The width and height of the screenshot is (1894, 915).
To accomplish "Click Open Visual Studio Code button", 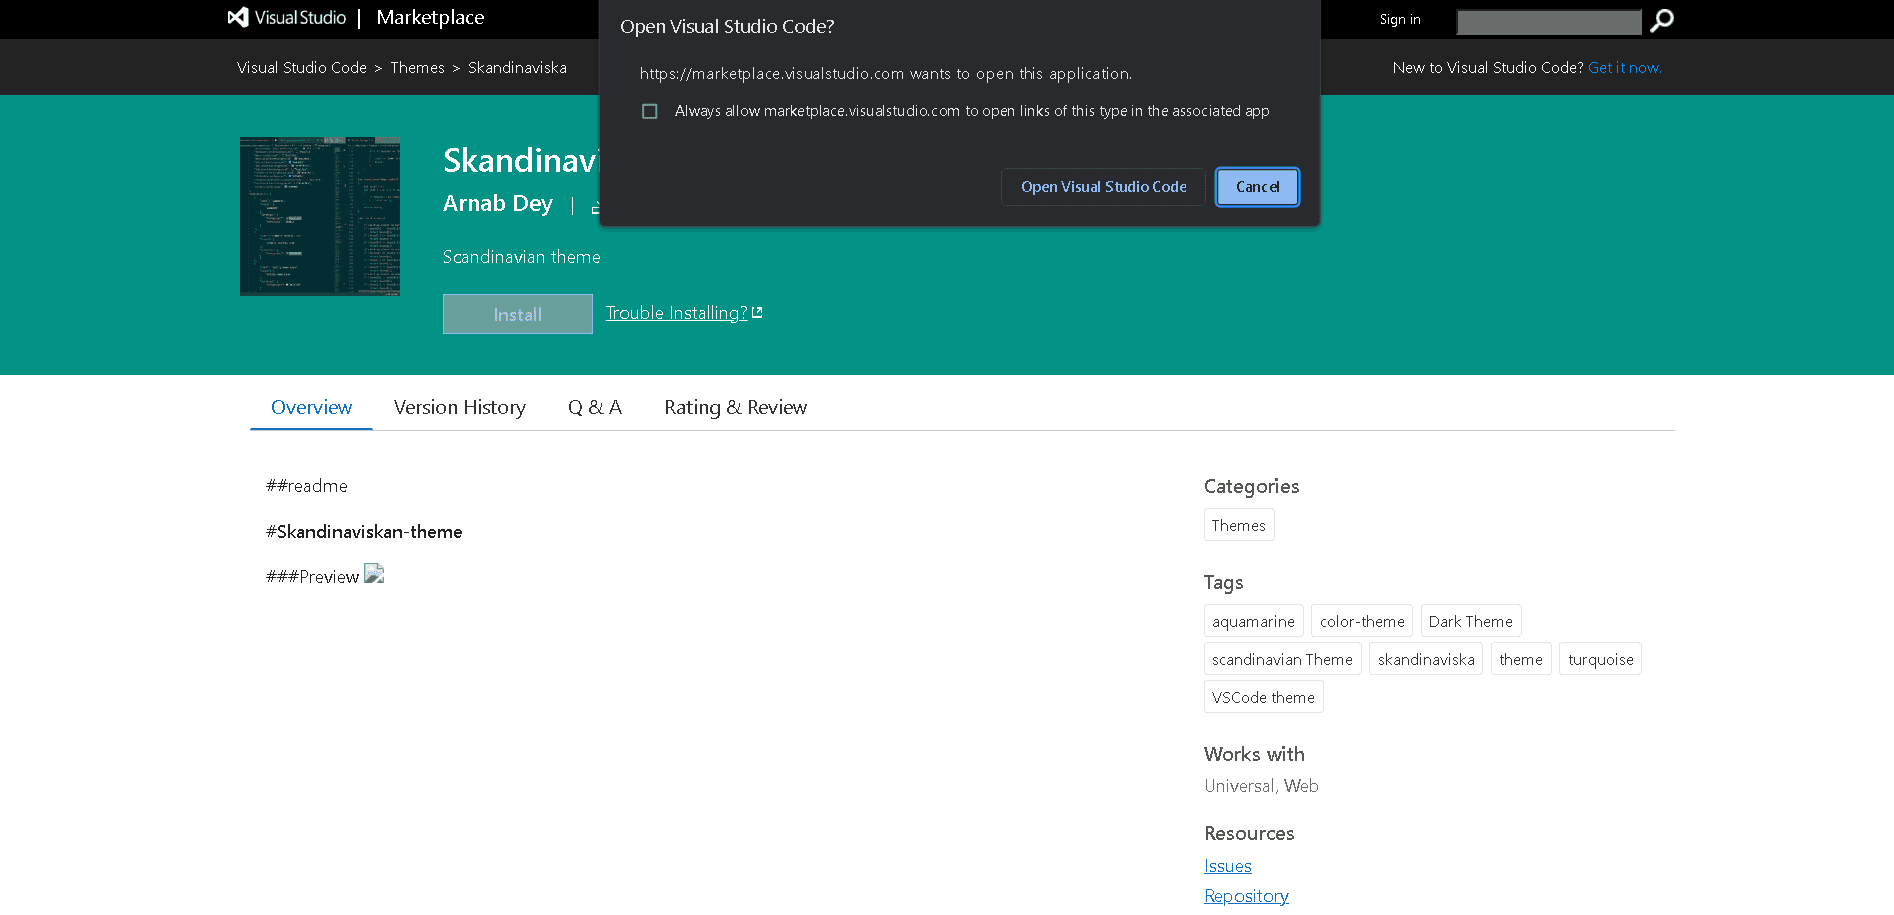I will tap(1103, 187).
